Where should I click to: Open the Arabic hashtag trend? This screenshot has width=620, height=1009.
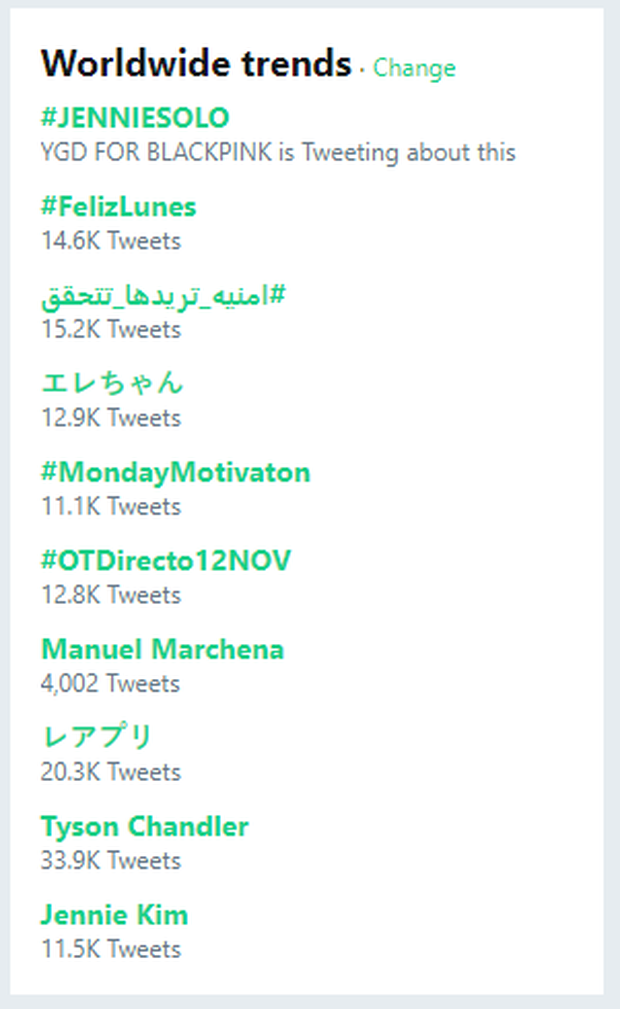tap(164, 295)
